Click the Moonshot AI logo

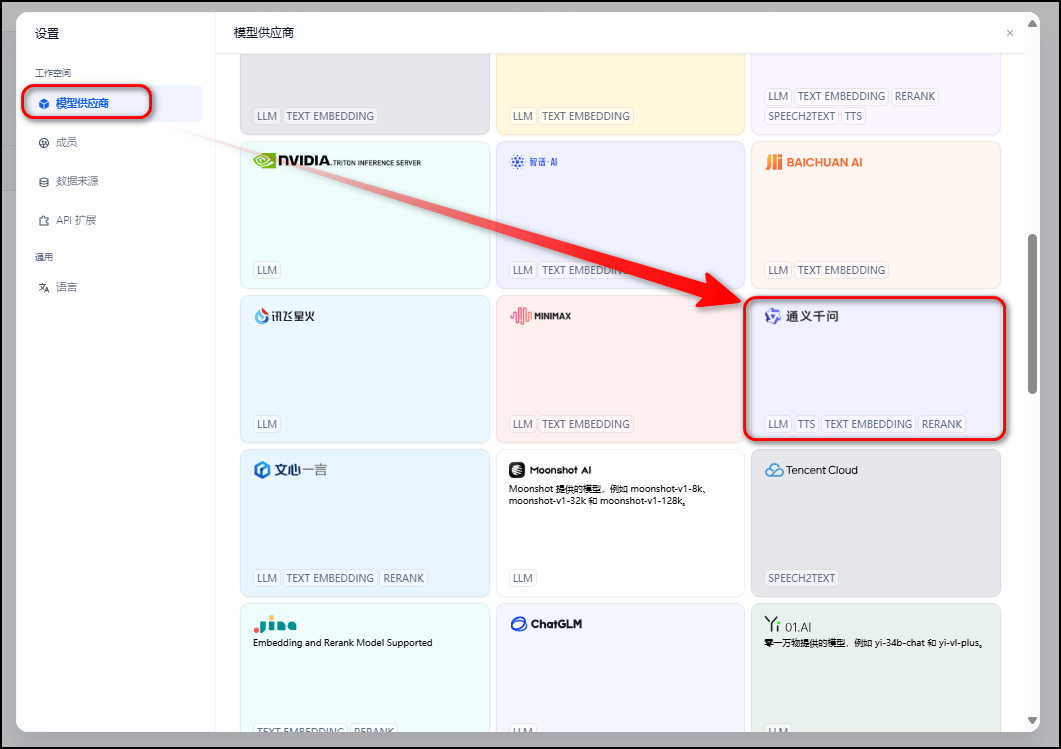550,470
